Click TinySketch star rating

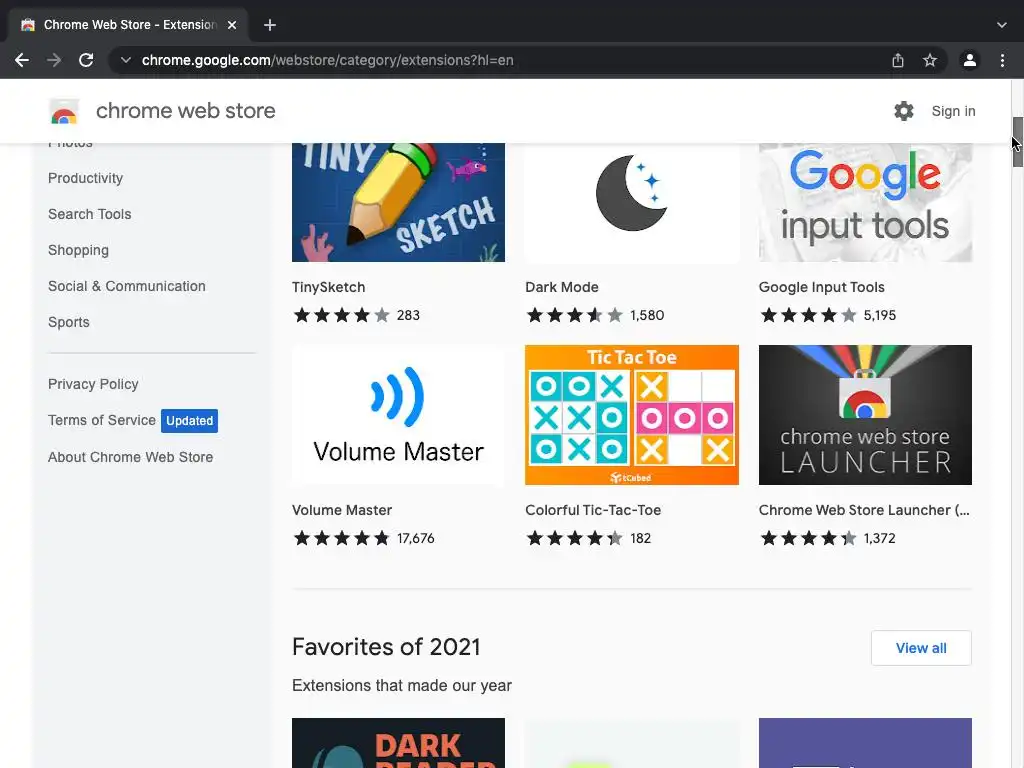[x=342, y=315]
